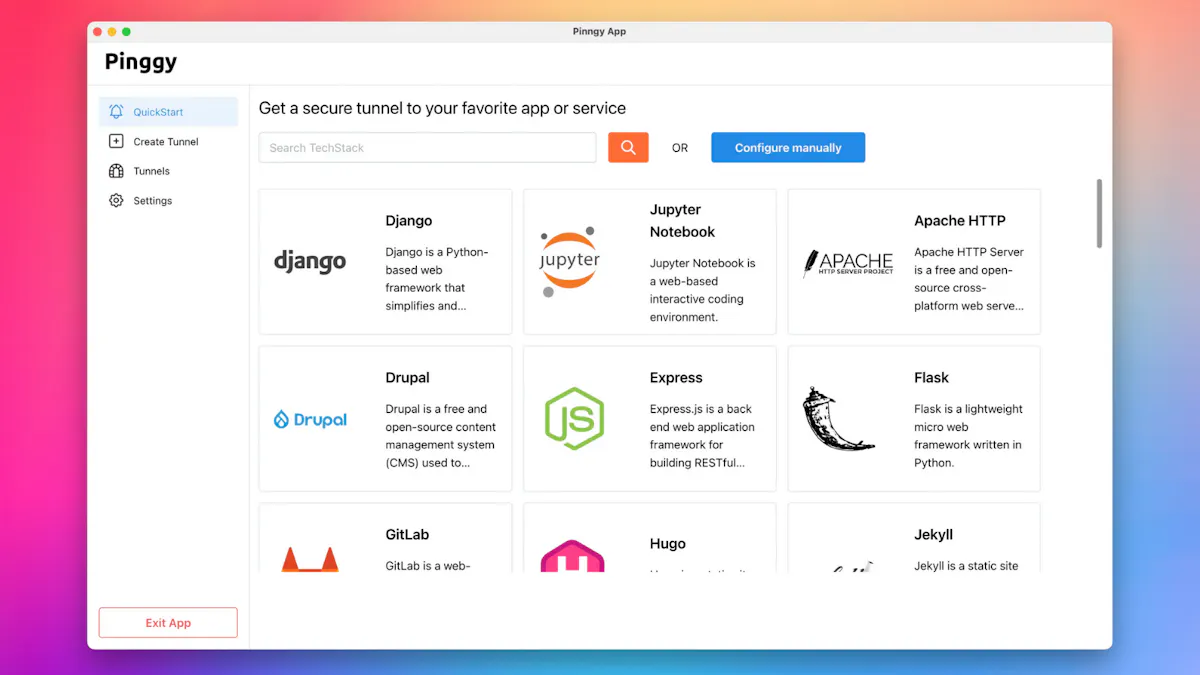Click the Drupal droplet logo
The height and width of the screenshot is (675, 1200).
310,420
